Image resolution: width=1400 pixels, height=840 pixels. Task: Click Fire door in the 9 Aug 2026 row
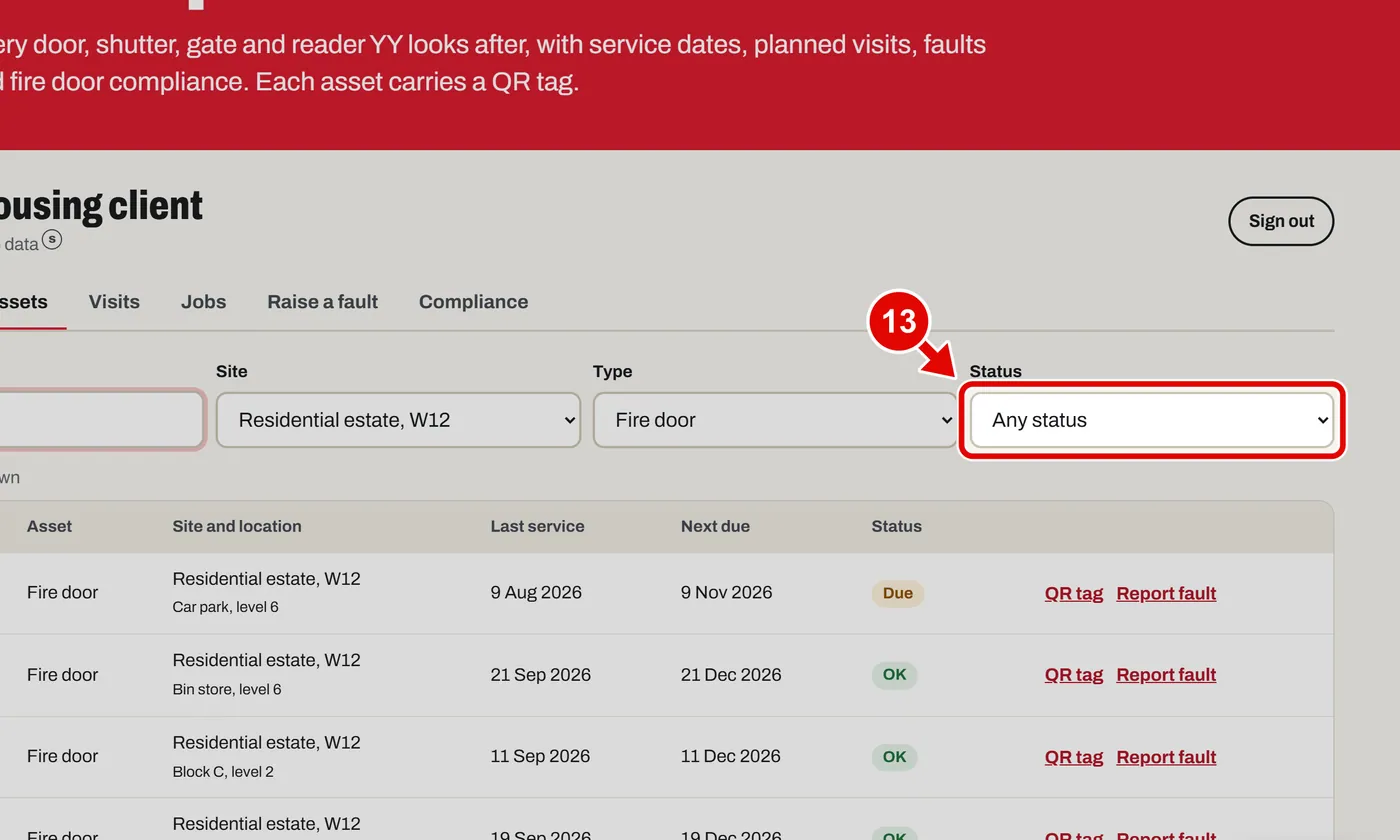click(62, 593)
